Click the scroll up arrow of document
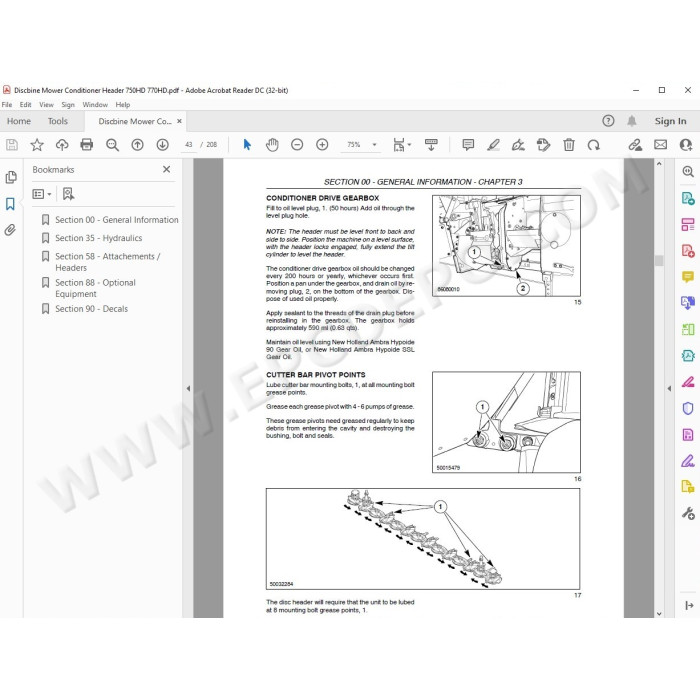 click(659, 164)
